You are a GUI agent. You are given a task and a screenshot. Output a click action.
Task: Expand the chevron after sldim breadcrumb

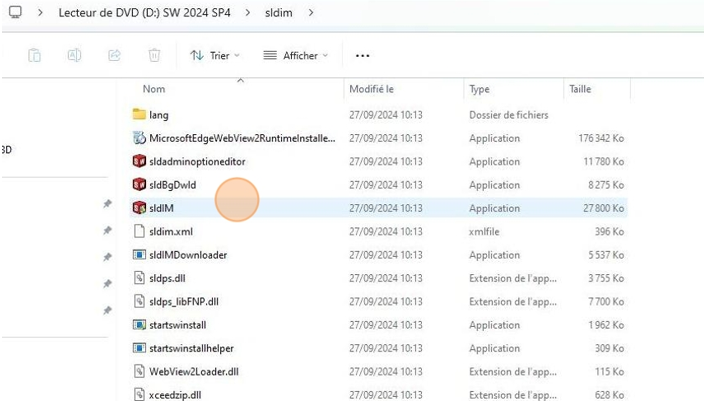(x=311, y=13)
